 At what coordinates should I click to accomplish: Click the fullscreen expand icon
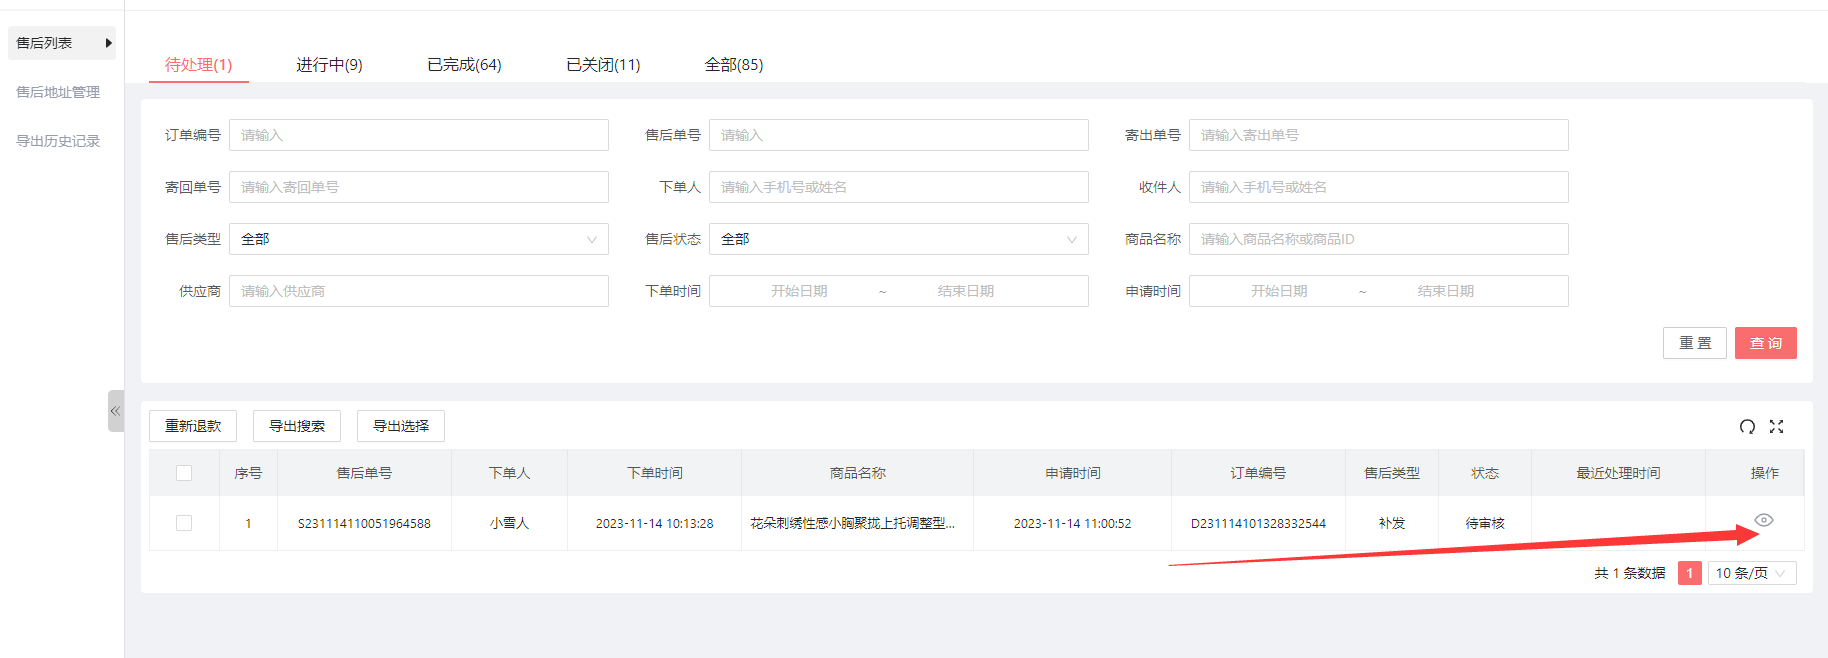pos(1776,427)
